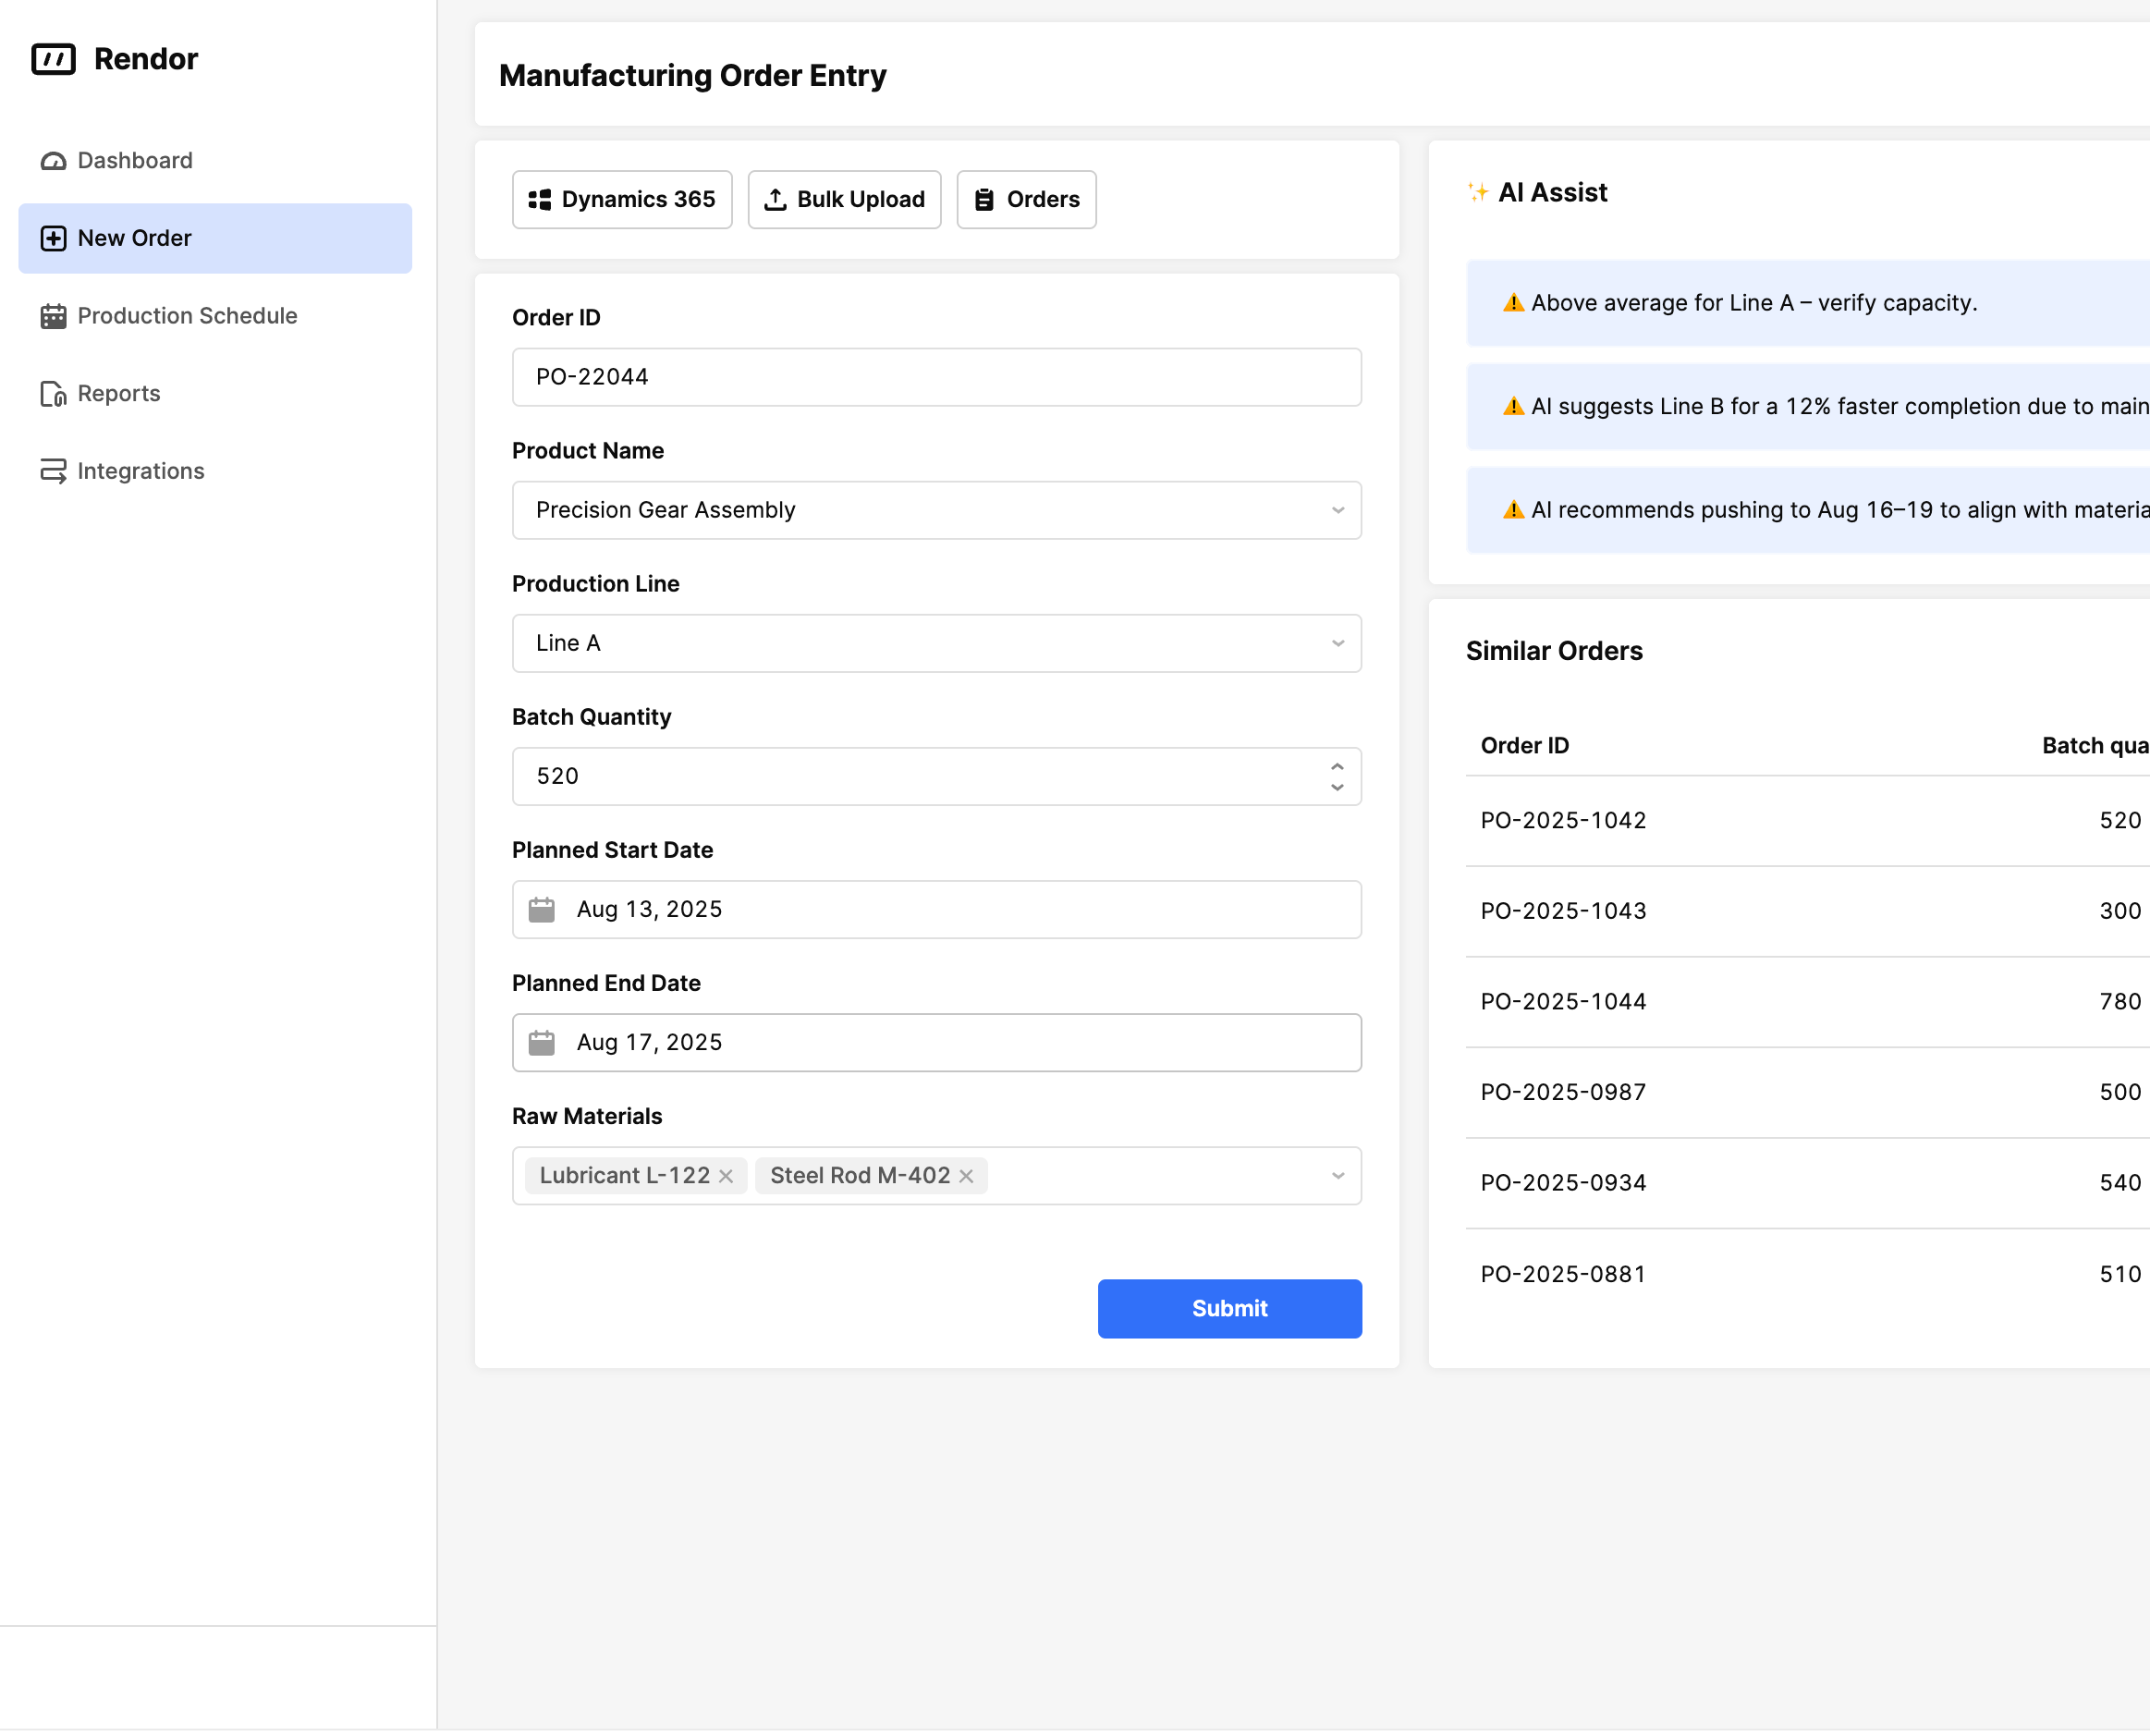Remove the Lubricant L-122 tag

[x=726, y=1176]
